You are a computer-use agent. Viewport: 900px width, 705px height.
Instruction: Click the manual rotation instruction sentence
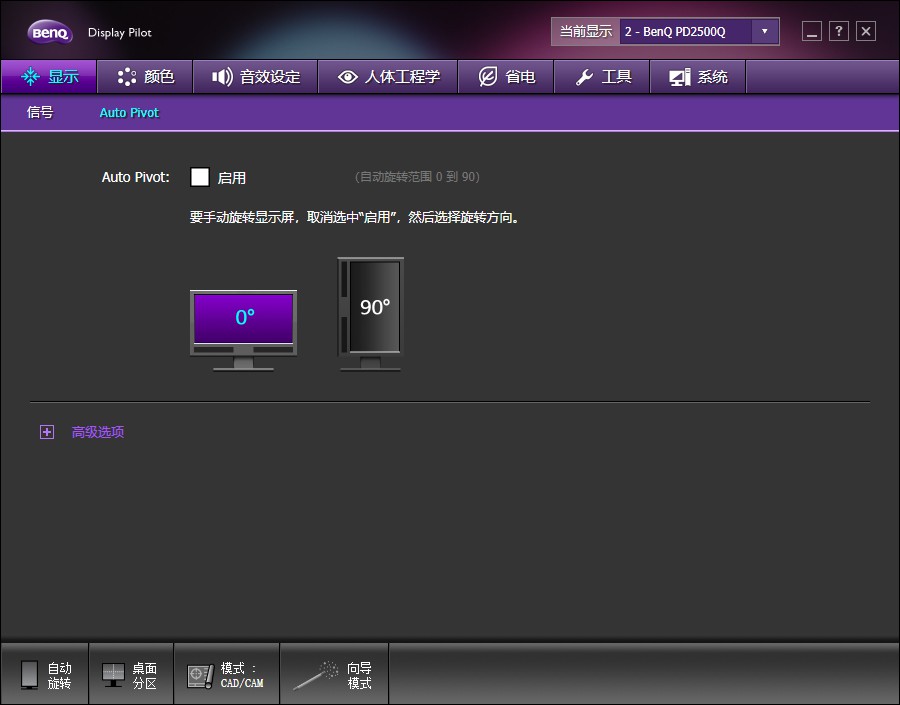pyautogui.click(x=355, y=217)
